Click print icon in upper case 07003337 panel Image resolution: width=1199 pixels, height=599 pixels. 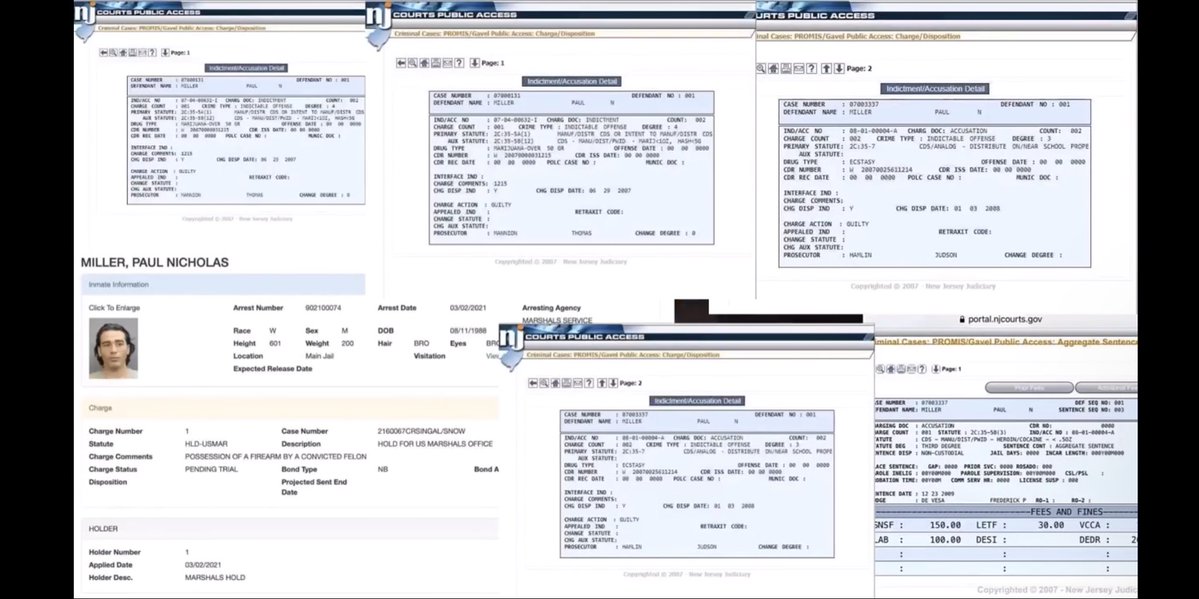tap(786, 68)
